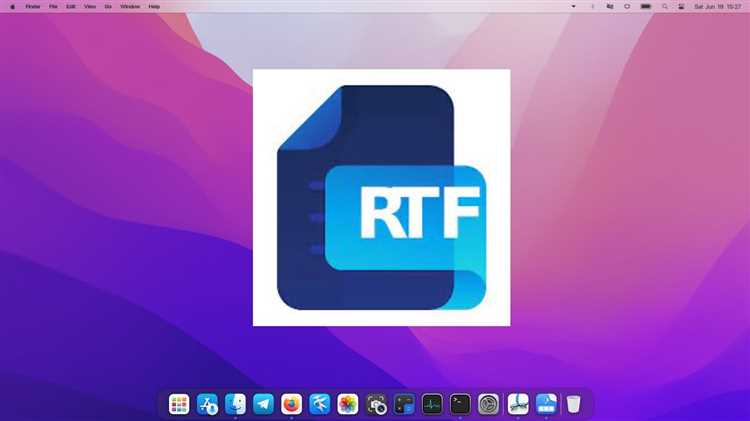Open the Apple menu

pyautogui.click(x=12, y=7)
